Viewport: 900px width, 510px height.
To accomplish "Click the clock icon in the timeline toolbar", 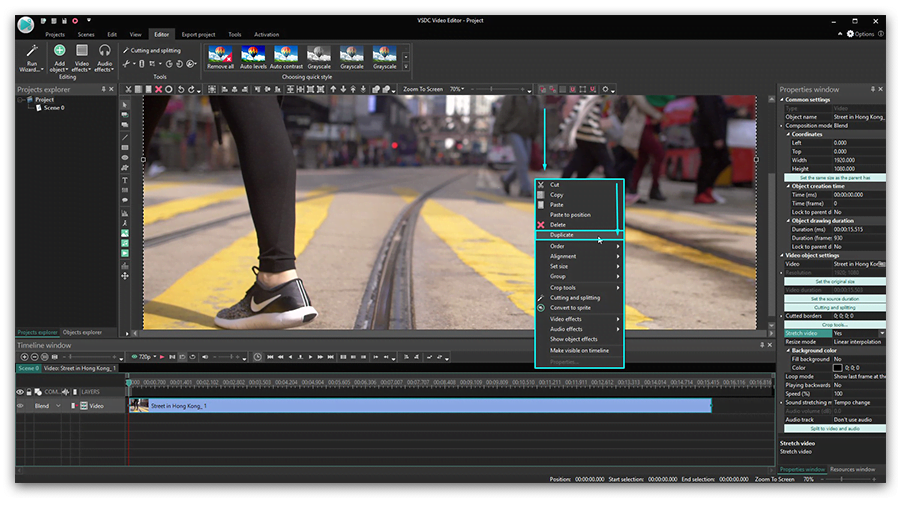I will (258, 357).
